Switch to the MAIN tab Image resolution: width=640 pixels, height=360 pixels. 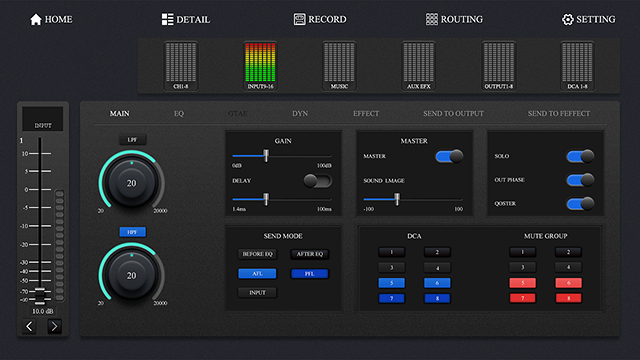point(120,113)
